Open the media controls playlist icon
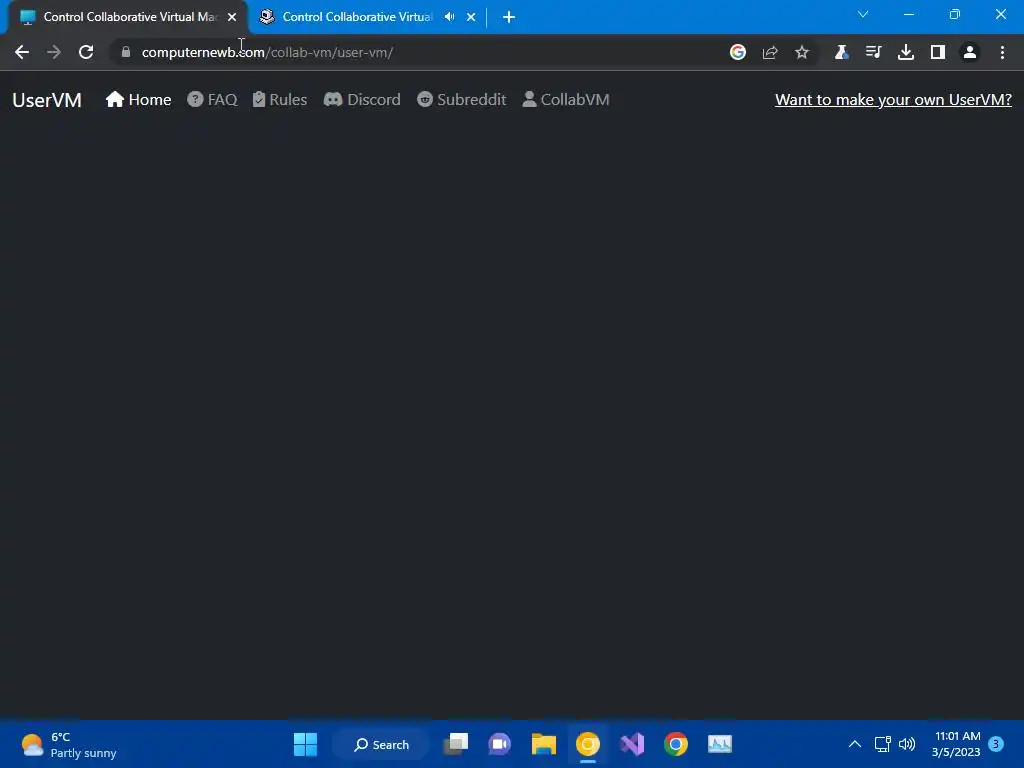 coord(873,52)
